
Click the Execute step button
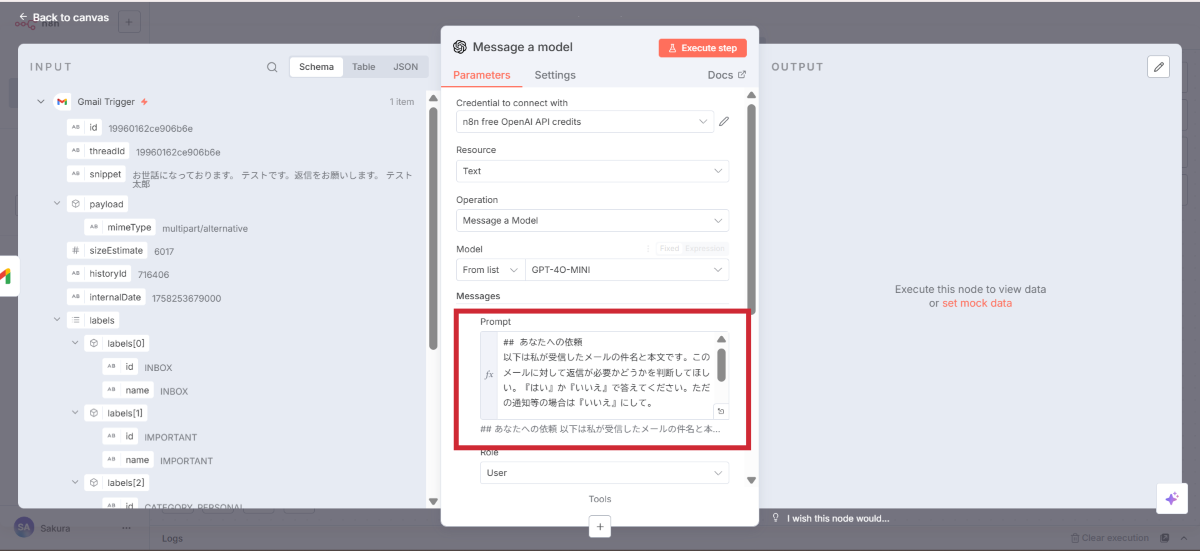coord(702,48)
